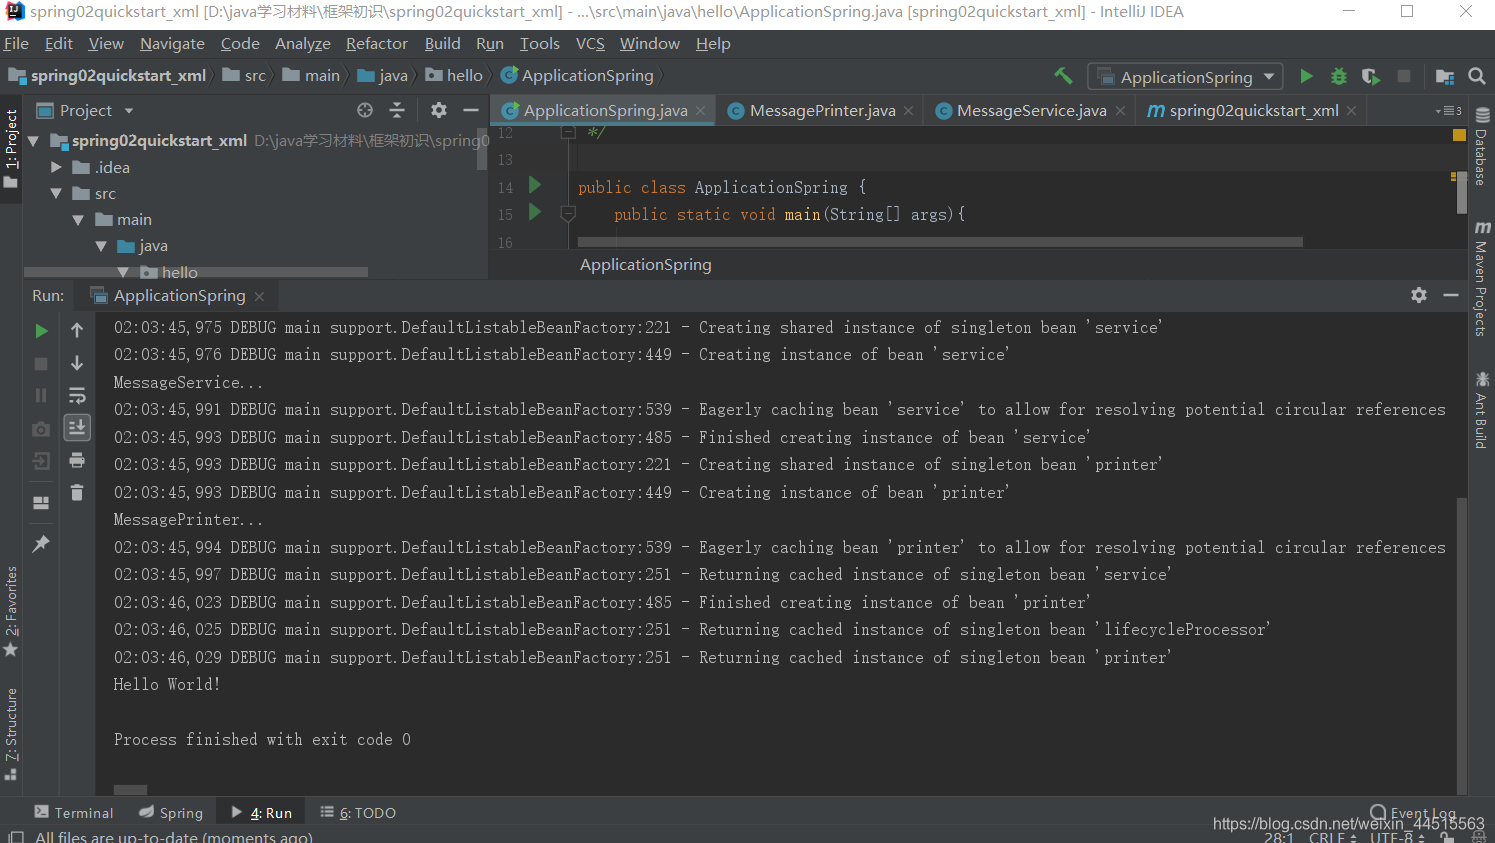Toggle scroll to end of console

tap(77, 428)
